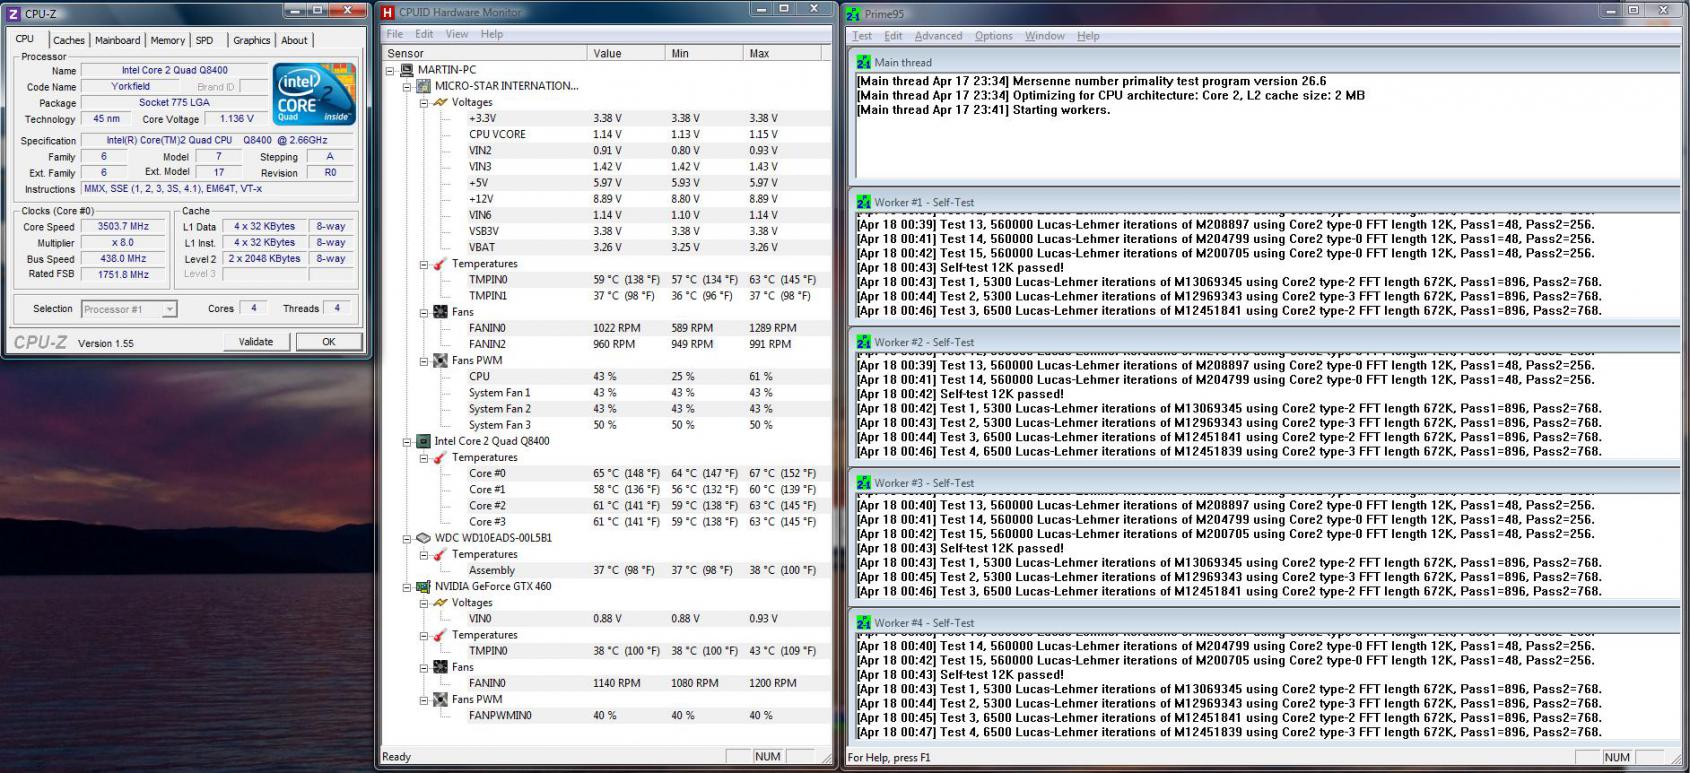The width and height of the screenshot is (1690, 773).
Task: Click the NVIDIA GeForce GTX 460 card icon
Action: point(424,586)
